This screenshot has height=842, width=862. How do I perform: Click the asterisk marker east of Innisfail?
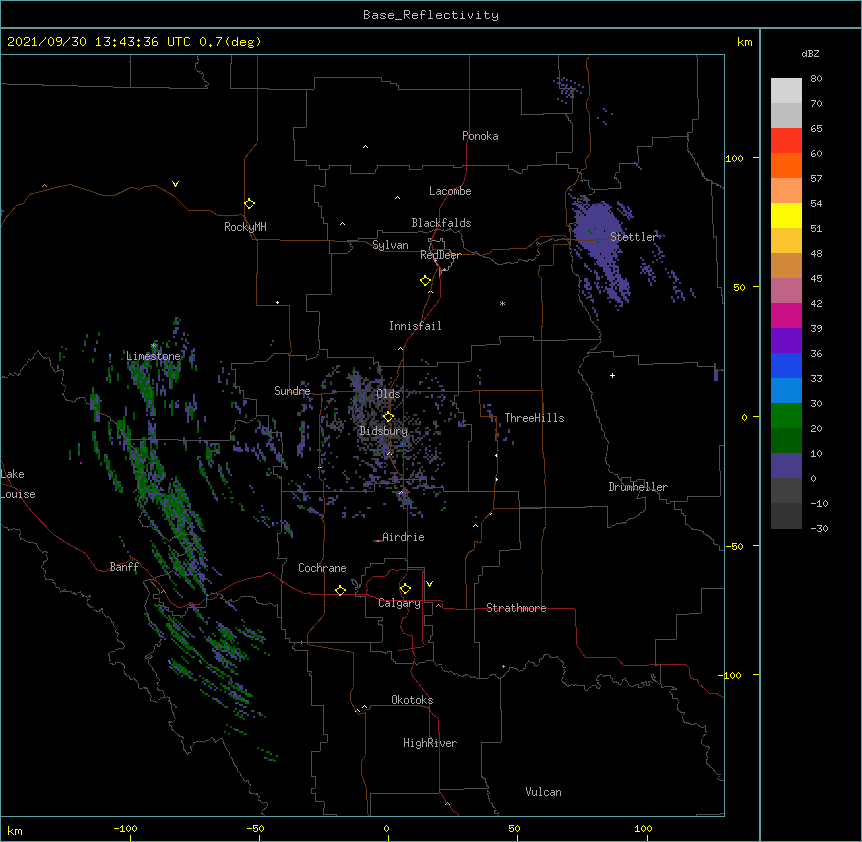pyautogui.click(x=502, y=303)
